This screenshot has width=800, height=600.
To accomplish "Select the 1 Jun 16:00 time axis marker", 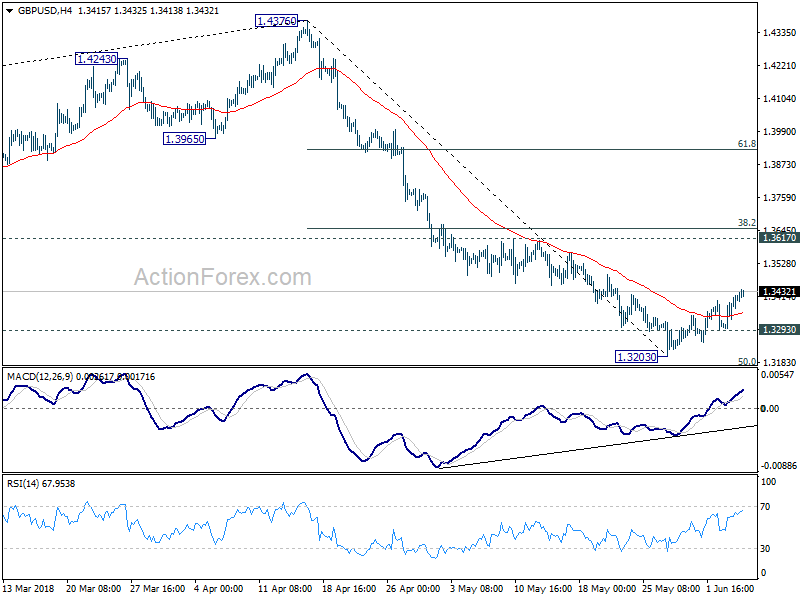I will (730, 588).
